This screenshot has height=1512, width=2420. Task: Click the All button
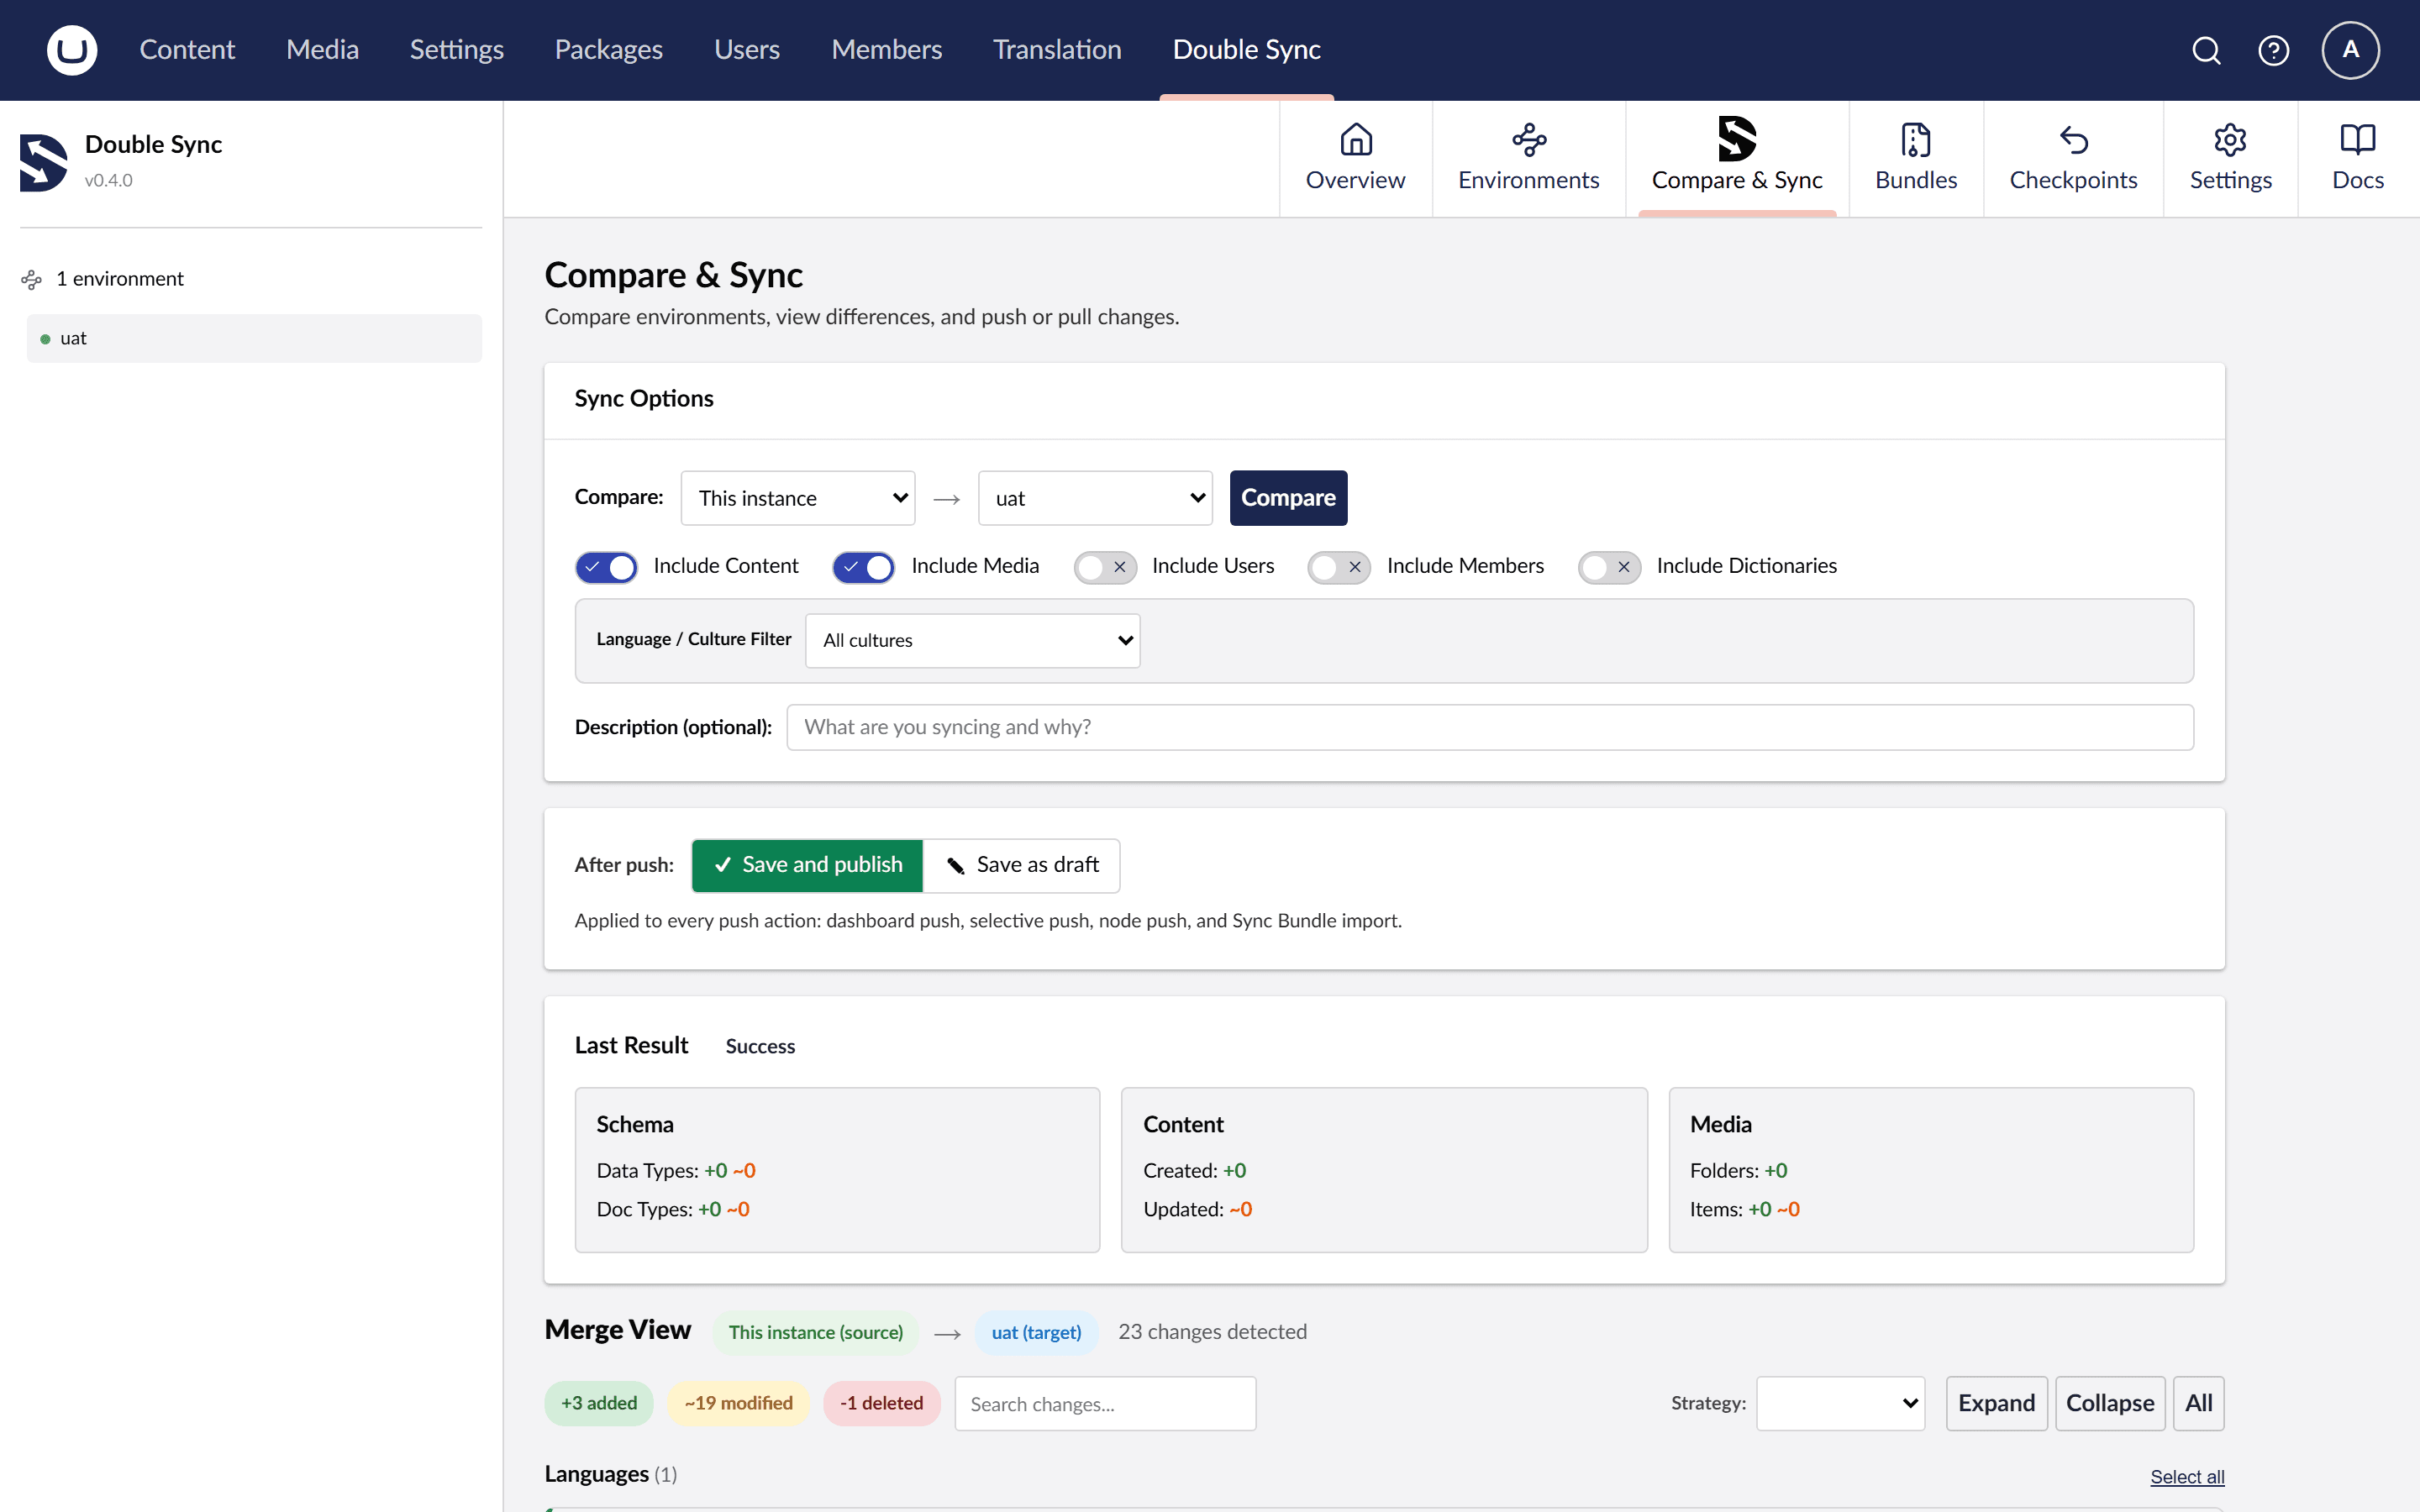pos(2199,1403)
